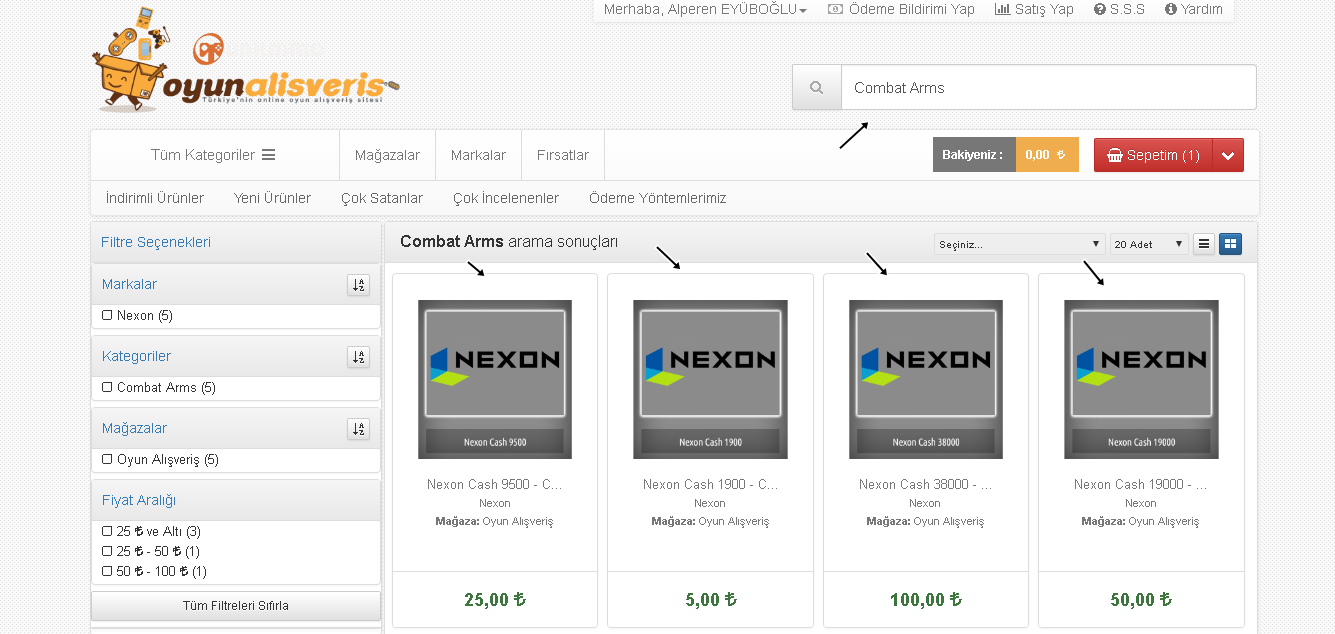Viewport: 1335px width, 634px height.
Task: Expand the Tüm Kategoriler menu
Action: click(x=213, y=155)
